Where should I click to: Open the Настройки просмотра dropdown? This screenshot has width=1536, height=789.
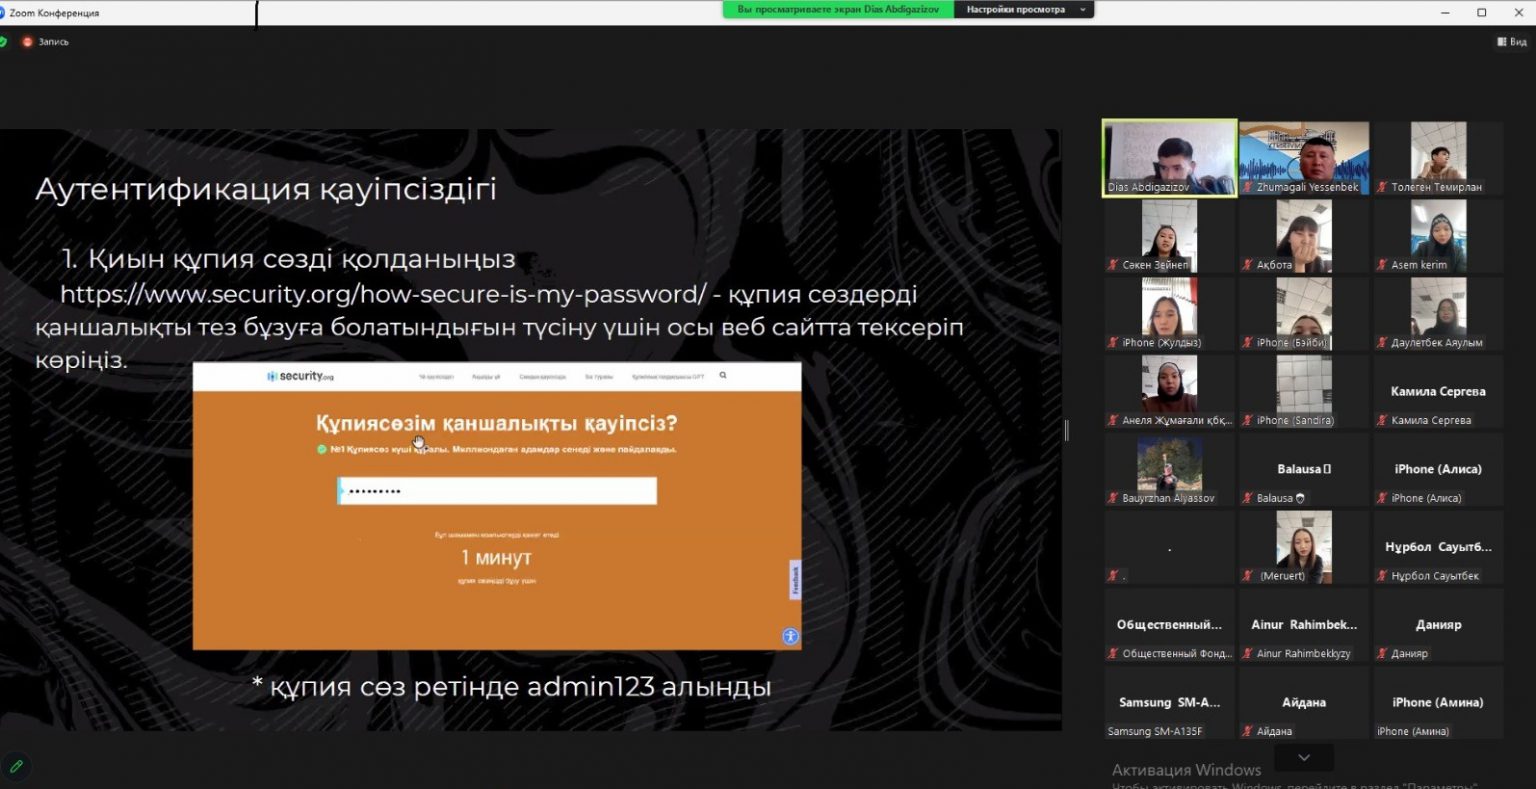(x=1023, y=10)
